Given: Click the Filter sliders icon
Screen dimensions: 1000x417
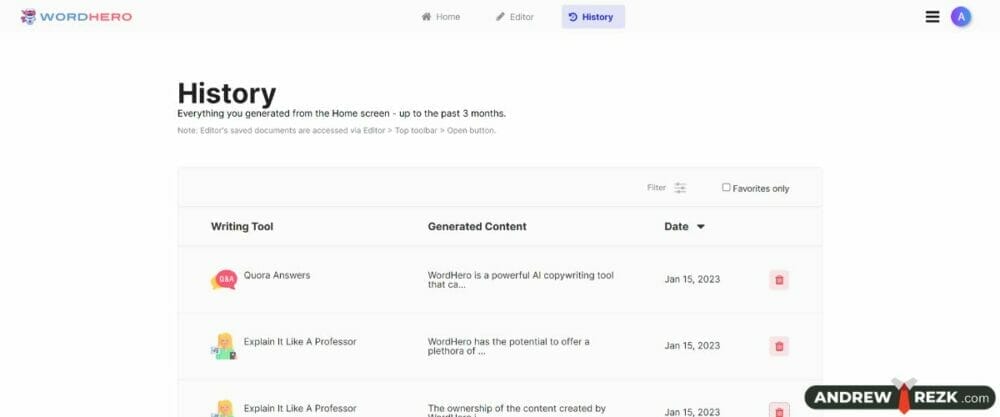Looking at the screenshot, I should point(680,187).
